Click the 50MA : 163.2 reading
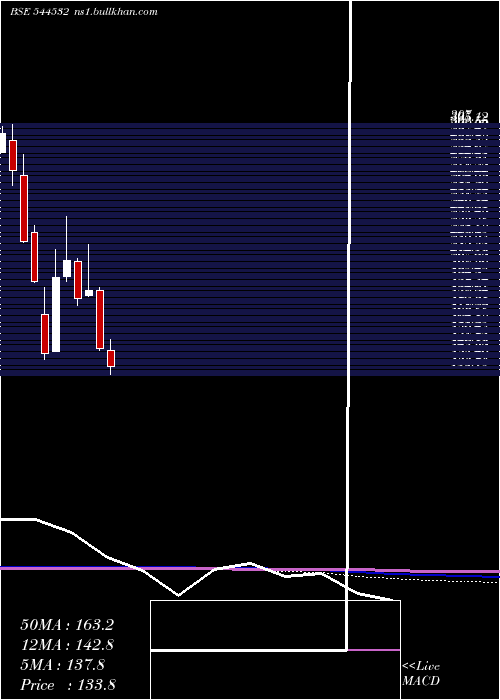 [67, 625]
